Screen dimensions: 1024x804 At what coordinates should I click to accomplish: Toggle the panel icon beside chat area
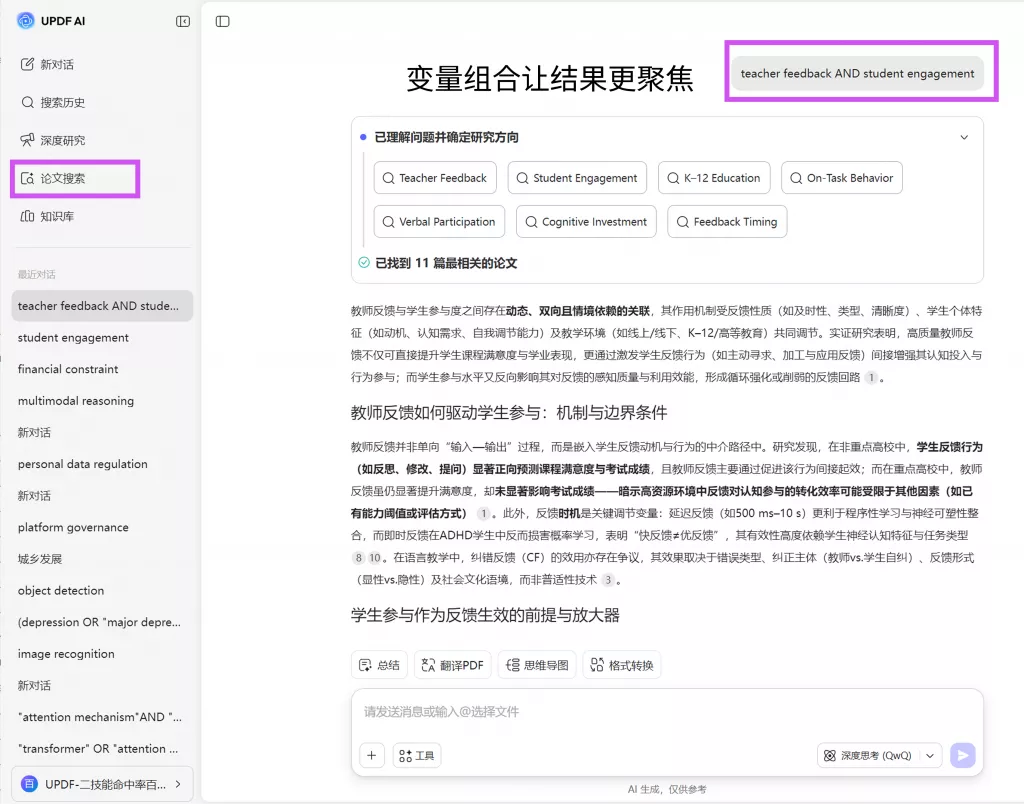pos(222,21)
